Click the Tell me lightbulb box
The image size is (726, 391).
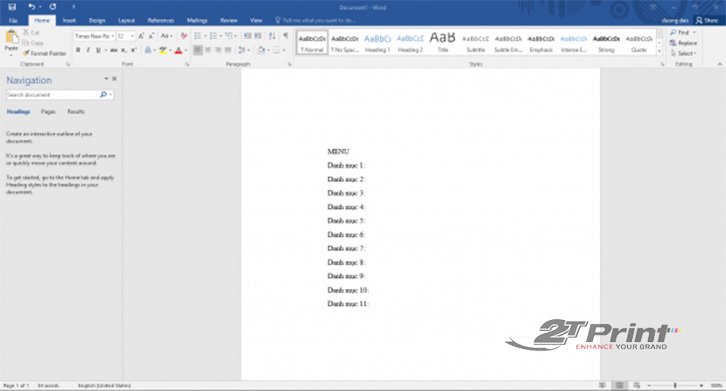315,20
